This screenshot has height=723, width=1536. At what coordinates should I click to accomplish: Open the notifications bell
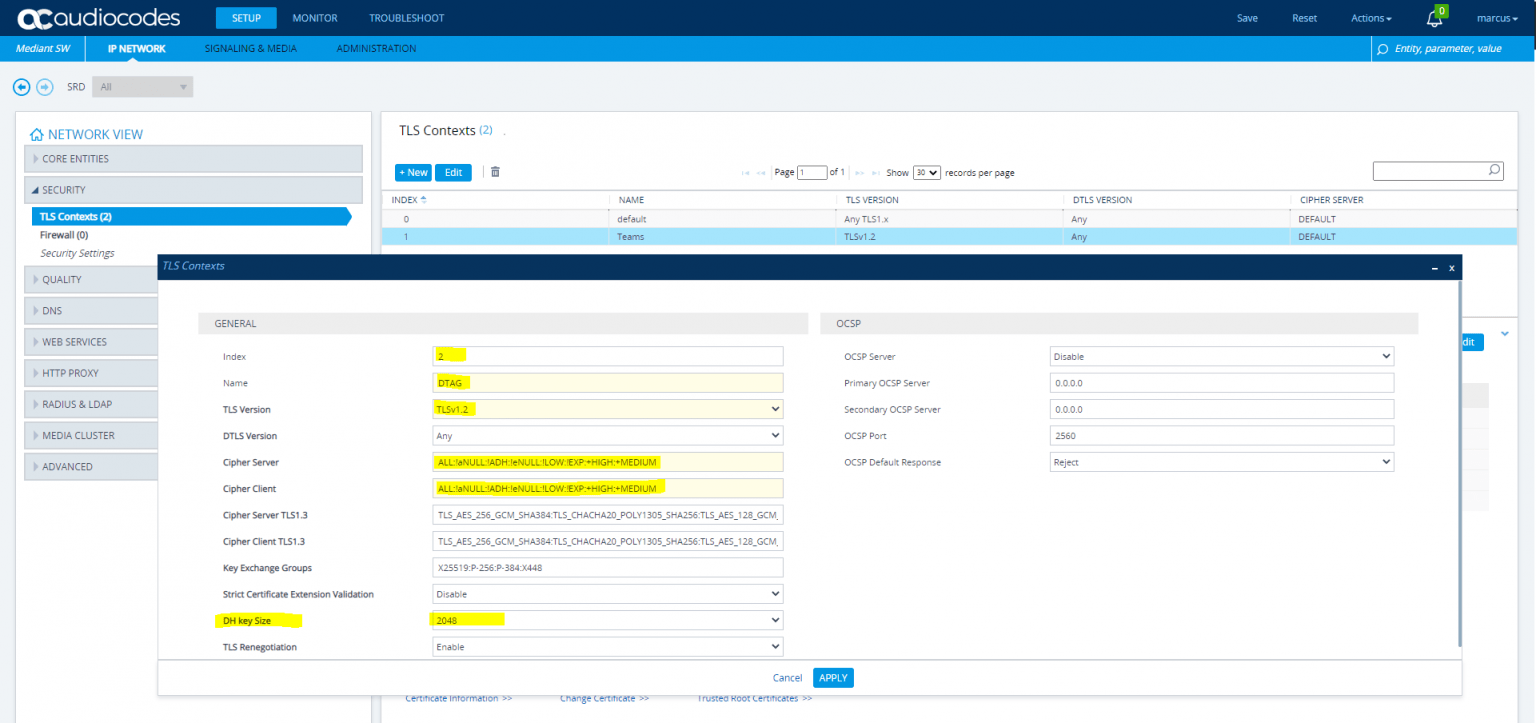(x=1434, y=18)
